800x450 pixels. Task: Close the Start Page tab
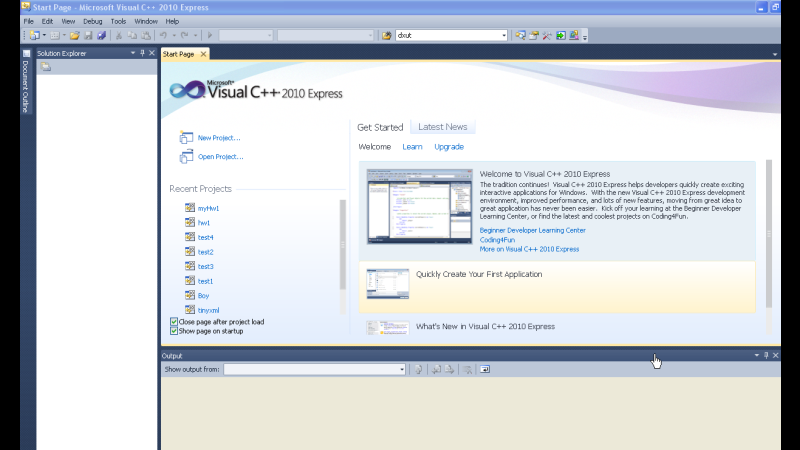(x=204, y=54)
